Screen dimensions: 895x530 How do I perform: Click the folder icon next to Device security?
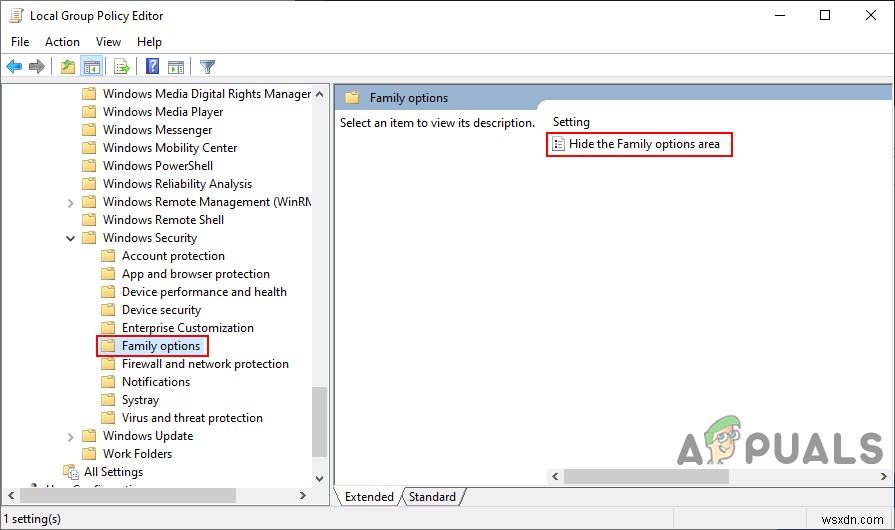pyautogui.click(x=108, y=310)
